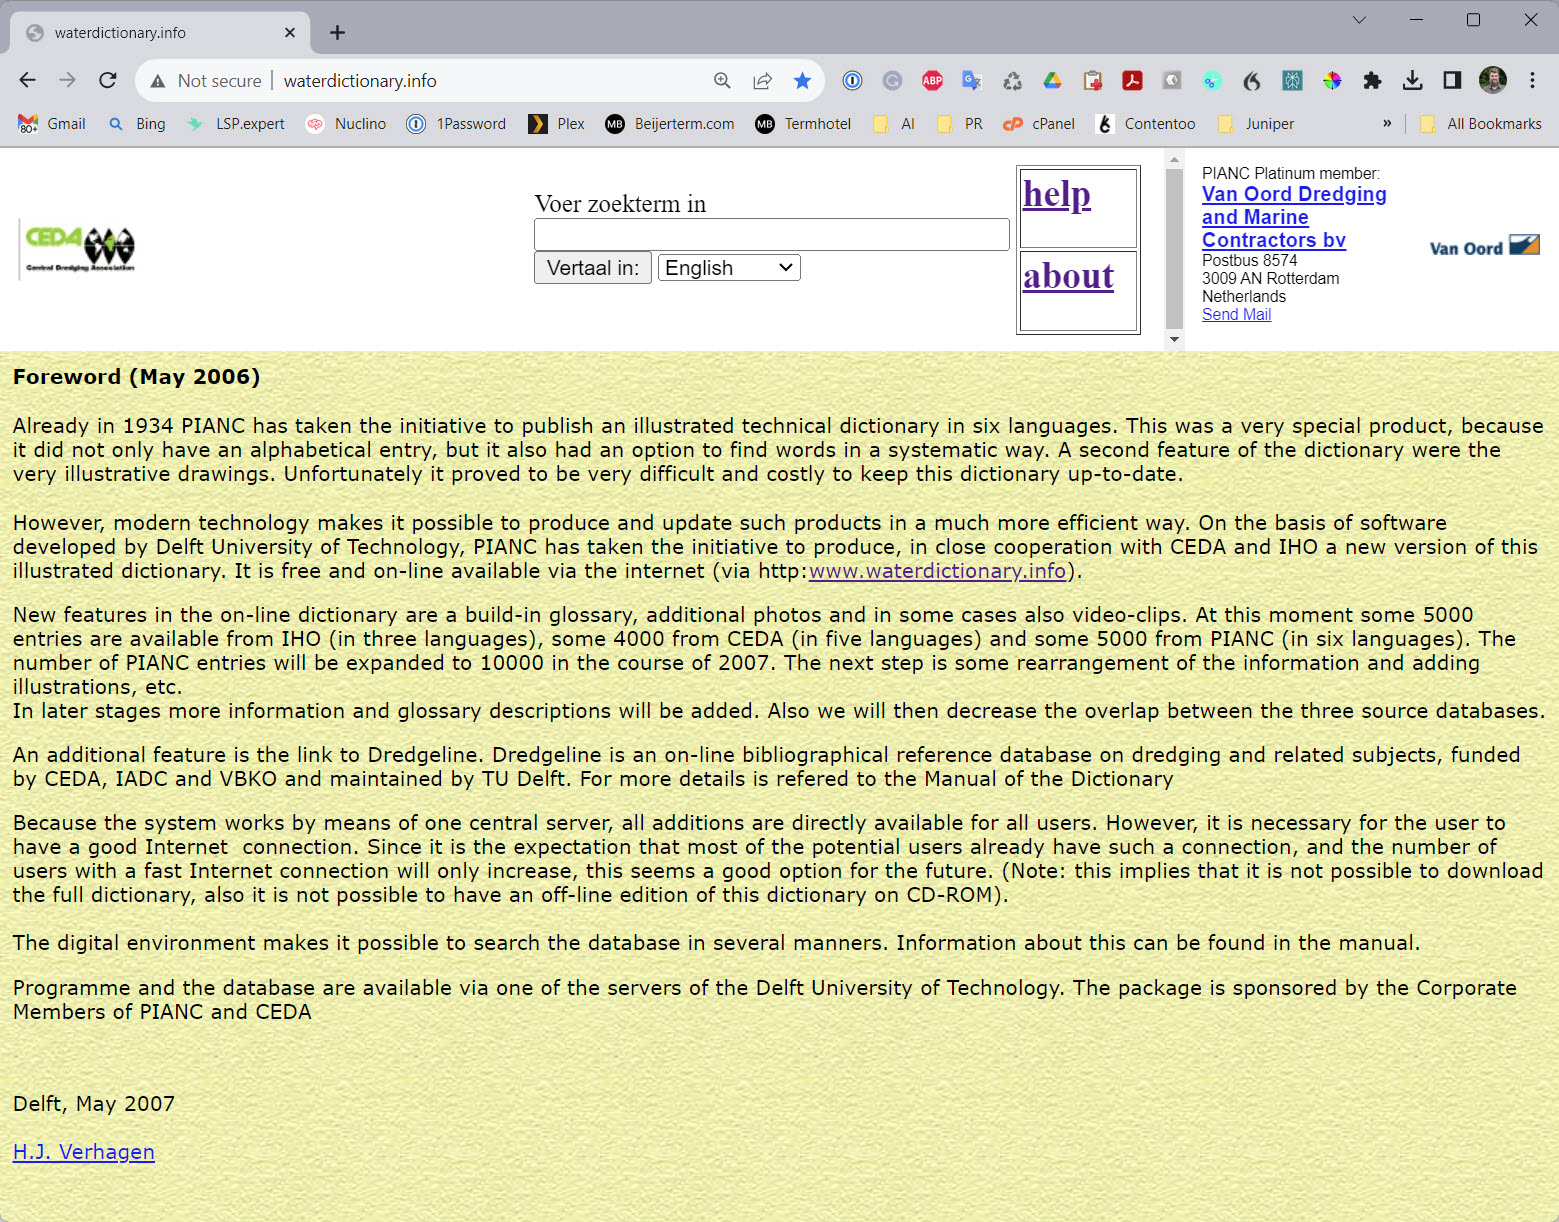
Task: Expand the hidden bookmarks overflow chevron
Action: point(1387,124)
